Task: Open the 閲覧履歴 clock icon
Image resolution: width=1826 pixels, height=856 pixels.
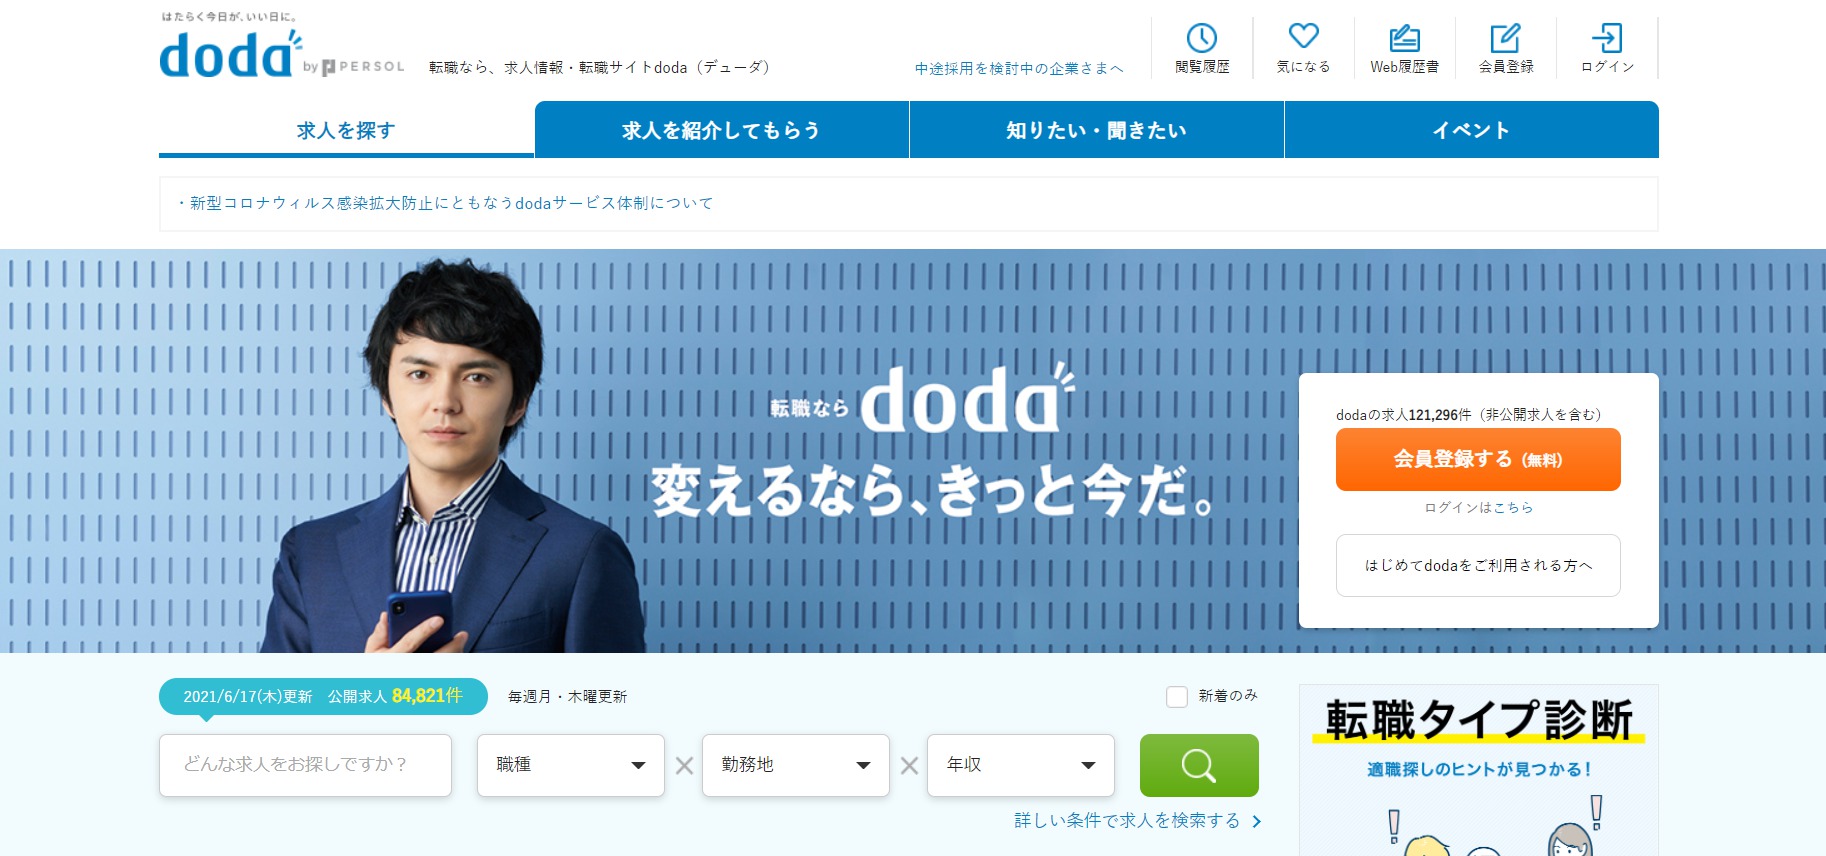Action: click(x=1201, y=39)
